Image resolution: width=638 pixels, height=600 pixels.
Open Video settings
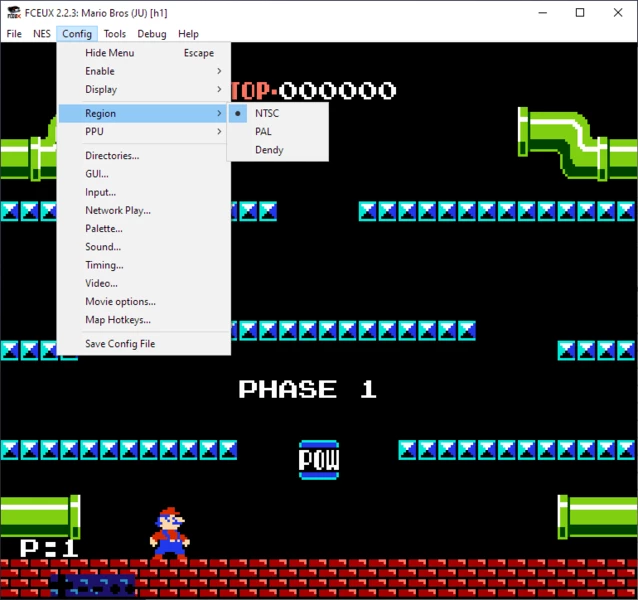click(144, 284)
